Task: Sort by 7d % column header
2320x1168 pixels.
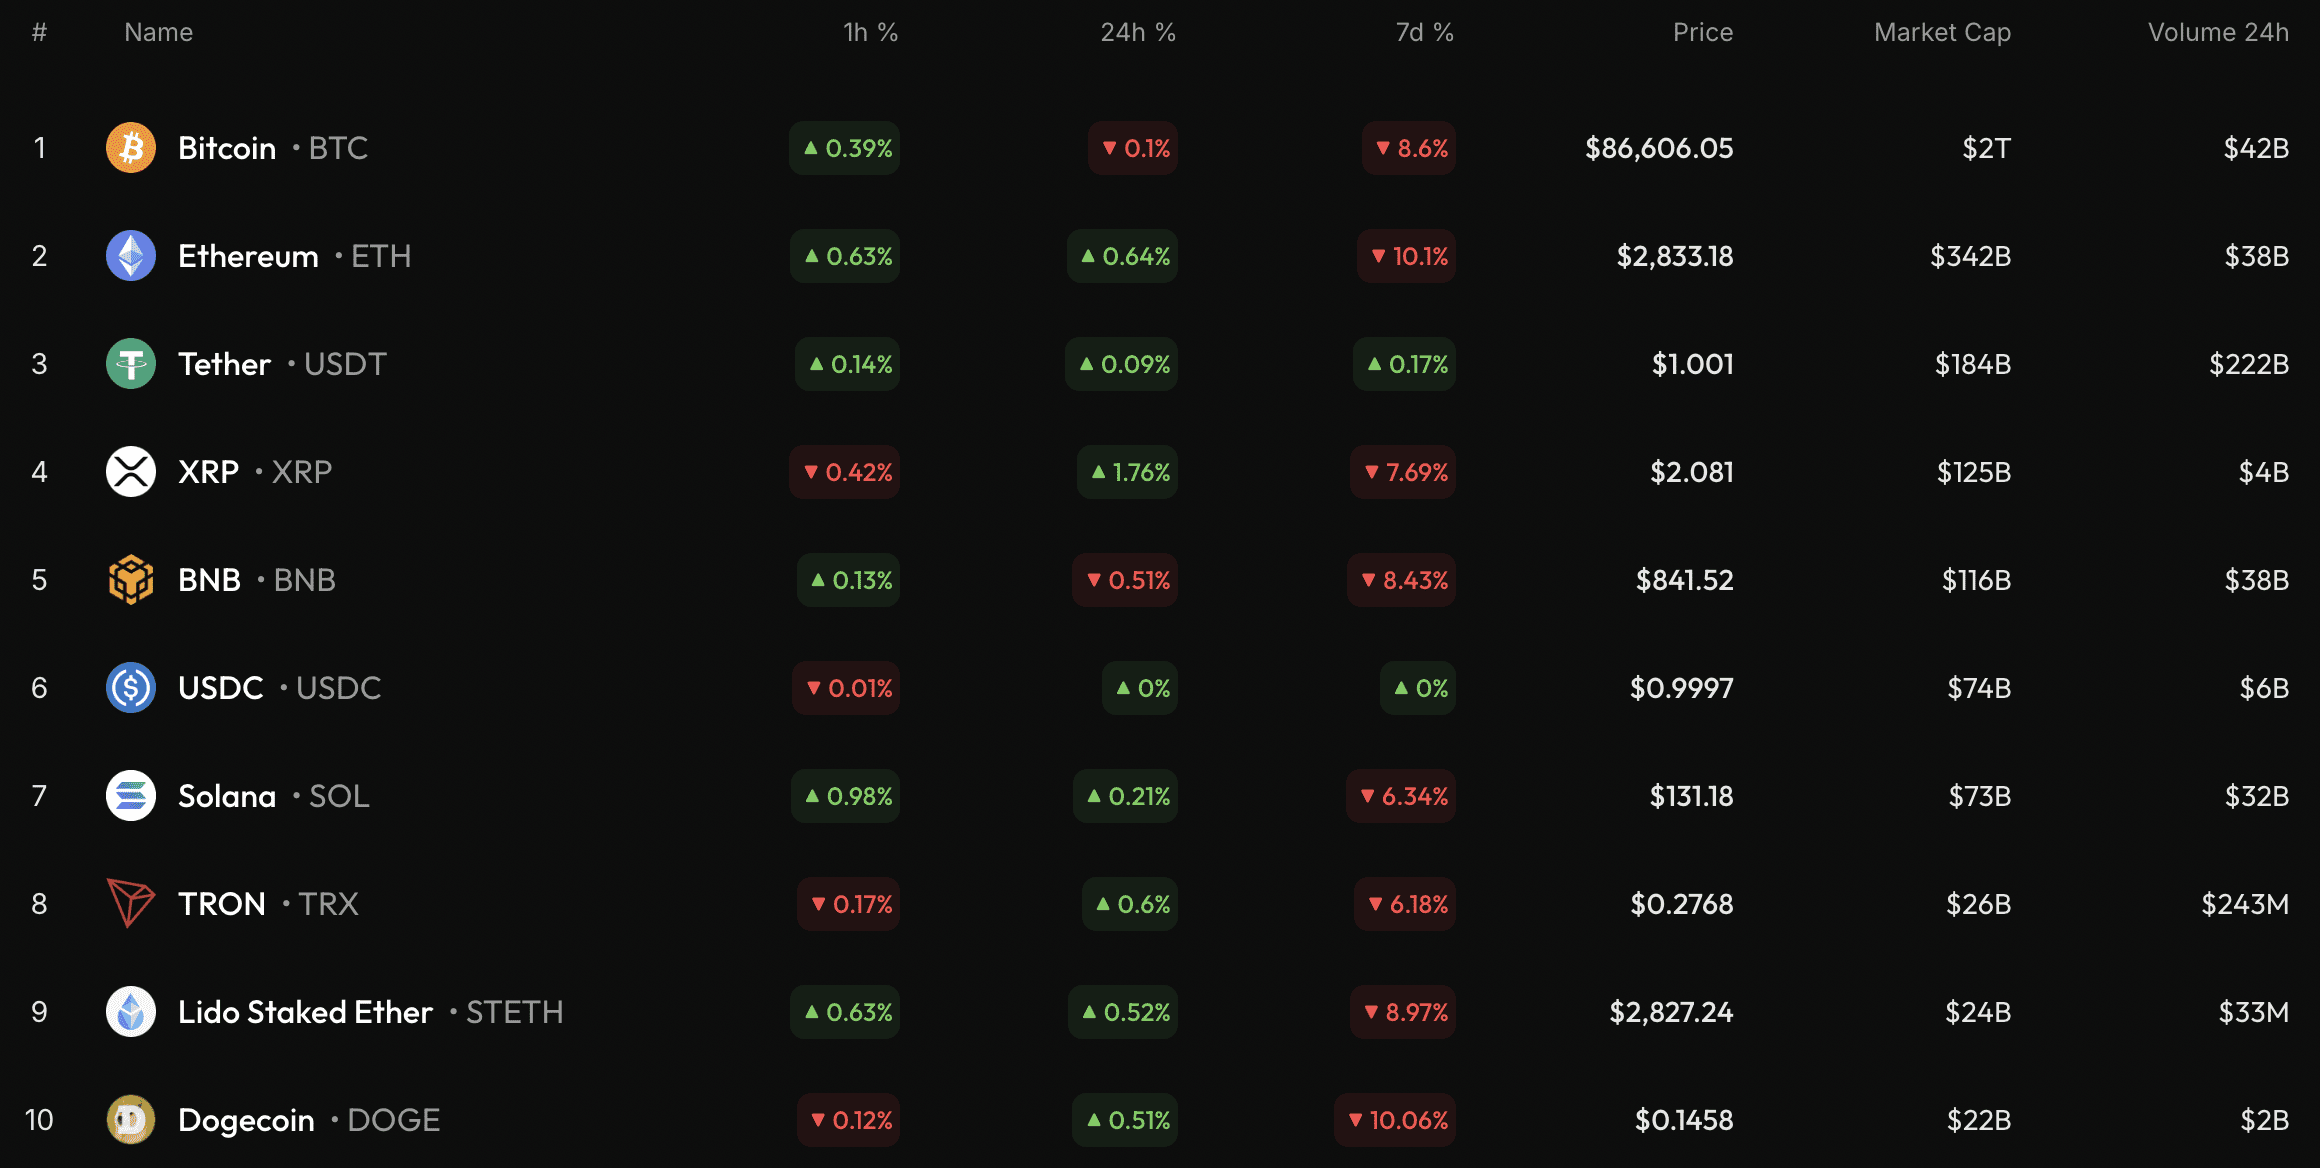Action: pyautogui.click(x=1424, y=32)
